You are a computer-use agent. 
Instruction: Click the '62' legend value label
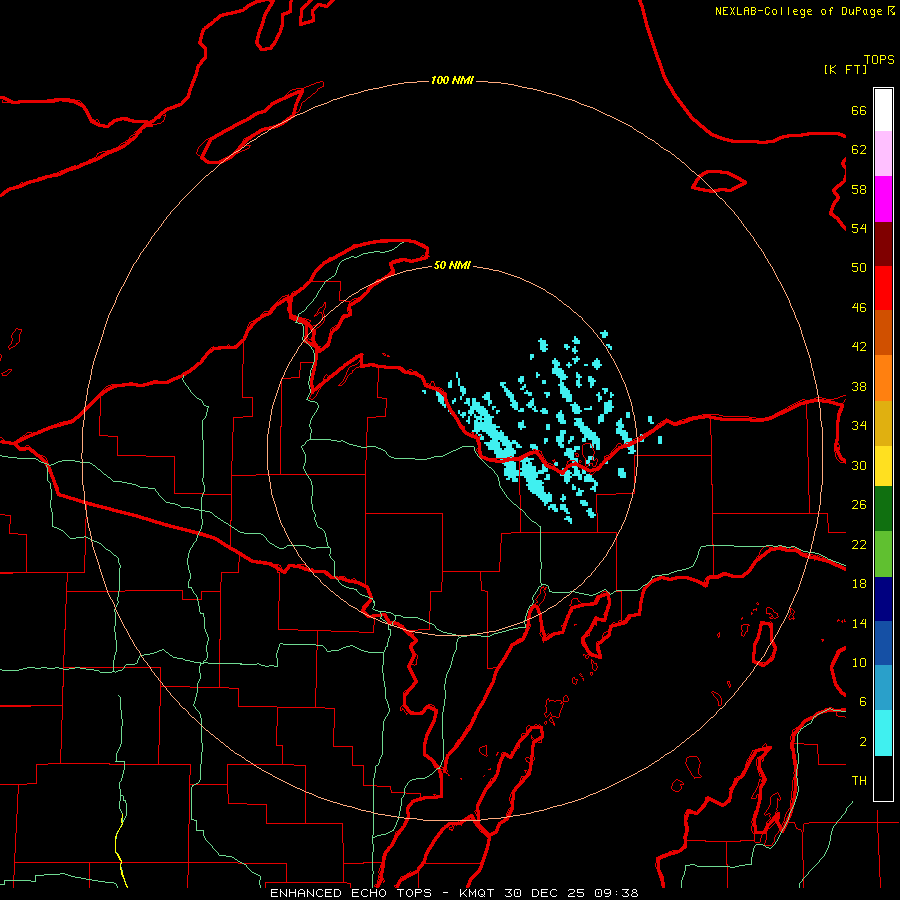pyautogui.click(x=859, y=149)
